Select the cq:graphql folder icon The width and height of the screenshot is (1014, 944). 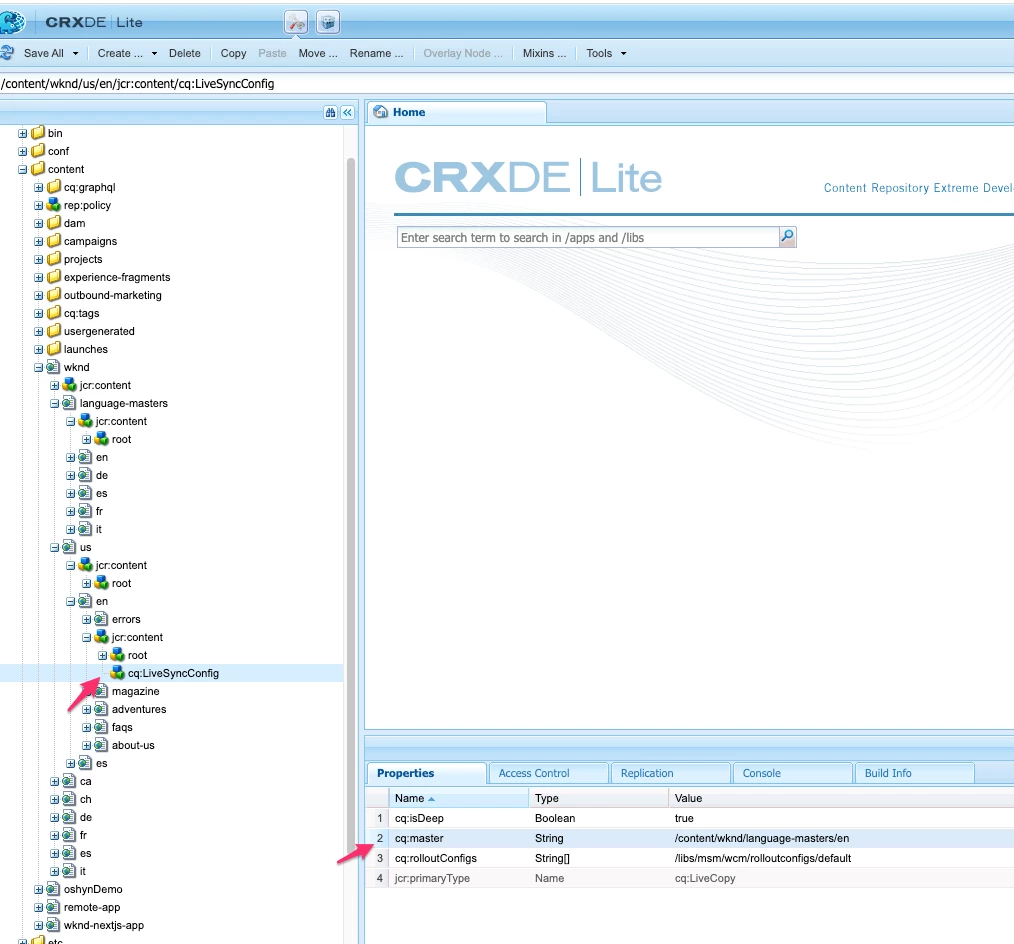pos(54,187)
